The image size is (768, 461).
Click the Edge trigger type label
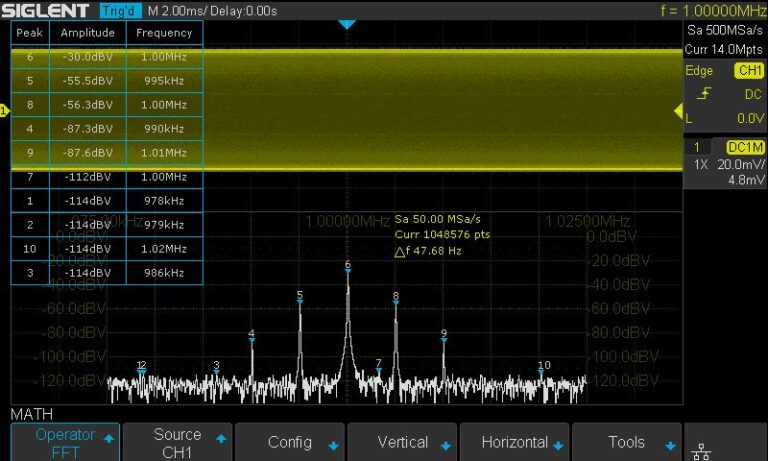699,71
